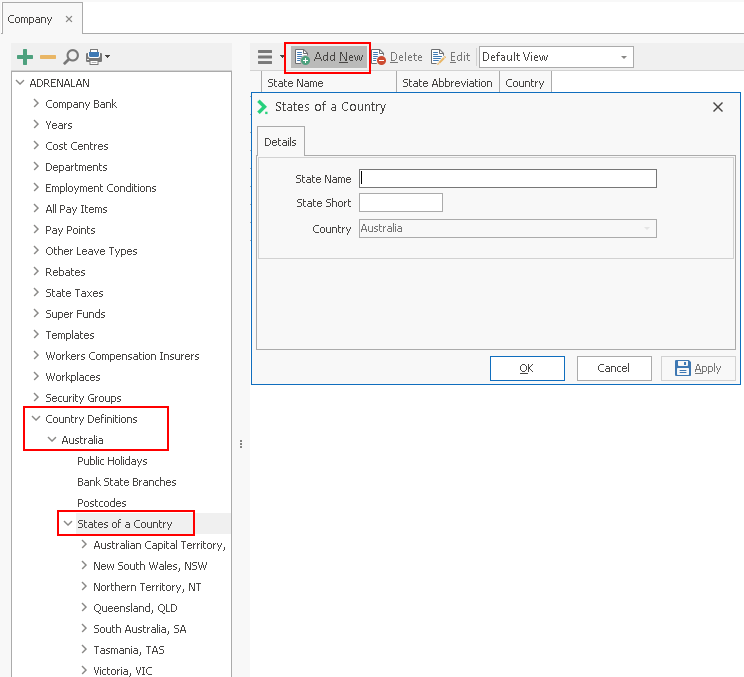The image size is (744, 677).
Task: Click the Delete toolbar button
Action: pos(397,57)
